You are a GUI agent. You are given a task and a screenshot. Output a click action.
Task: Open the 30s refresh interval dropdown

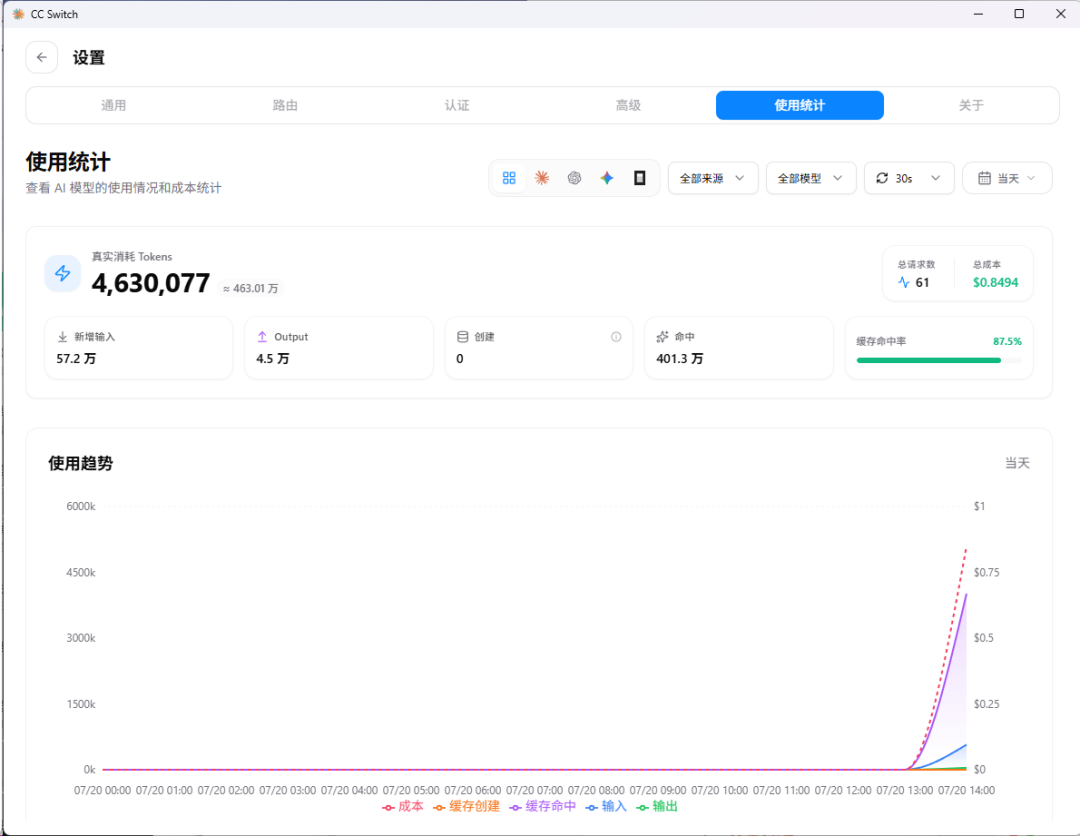909,178
